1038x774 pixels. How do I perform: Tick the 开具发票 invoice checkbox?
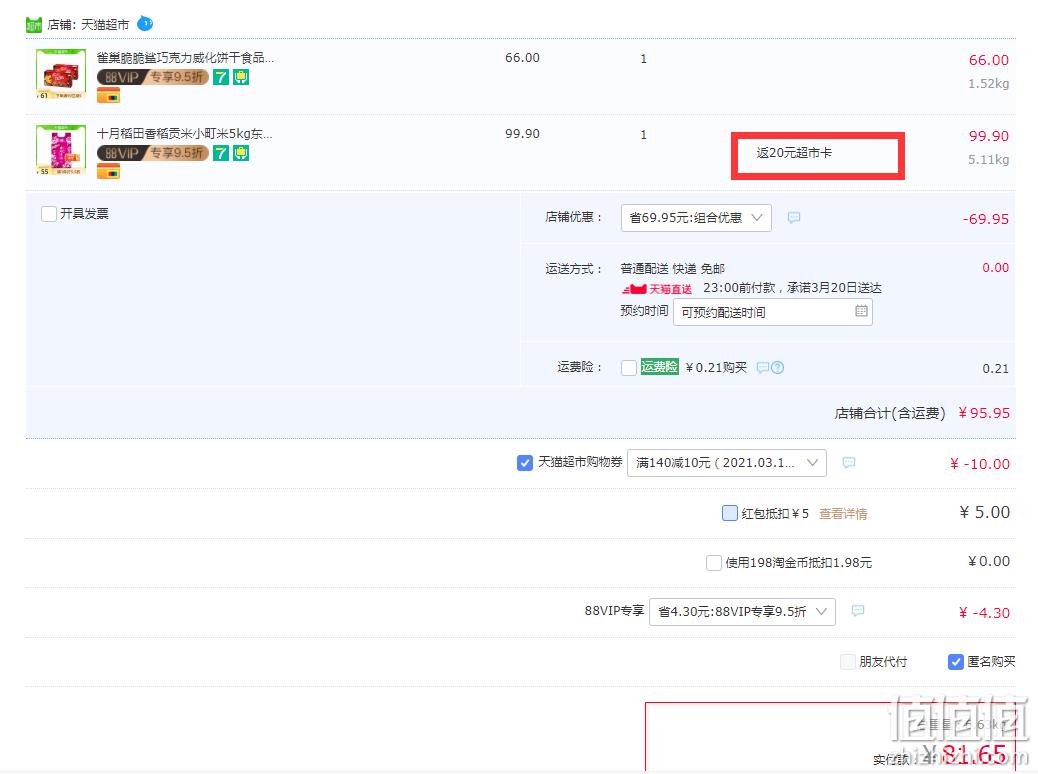click(48, 214)
